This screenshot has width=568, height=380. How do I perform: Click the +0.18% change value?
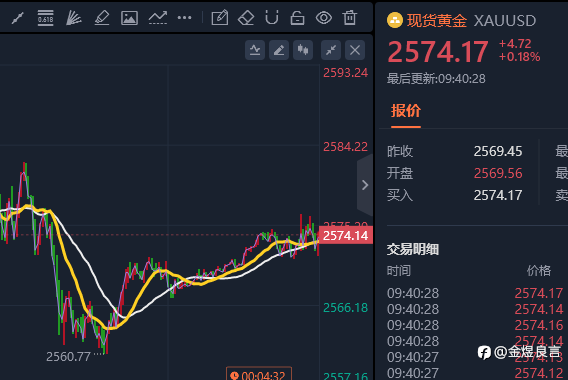[x=519, y=57]
